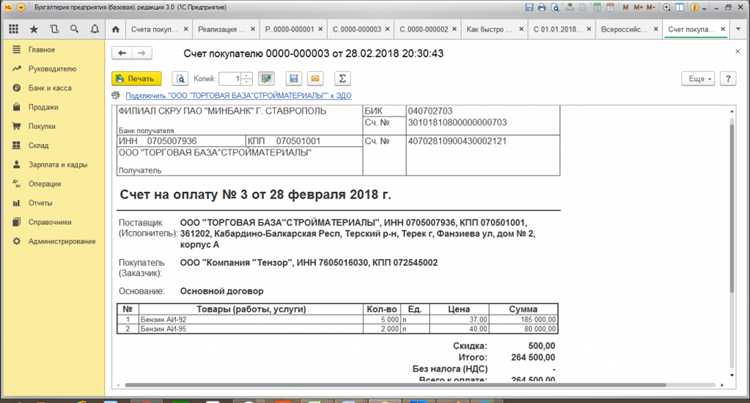Open the title bar app menu dropdown
The image size is (750, 403).
click(x=21, y=8)
